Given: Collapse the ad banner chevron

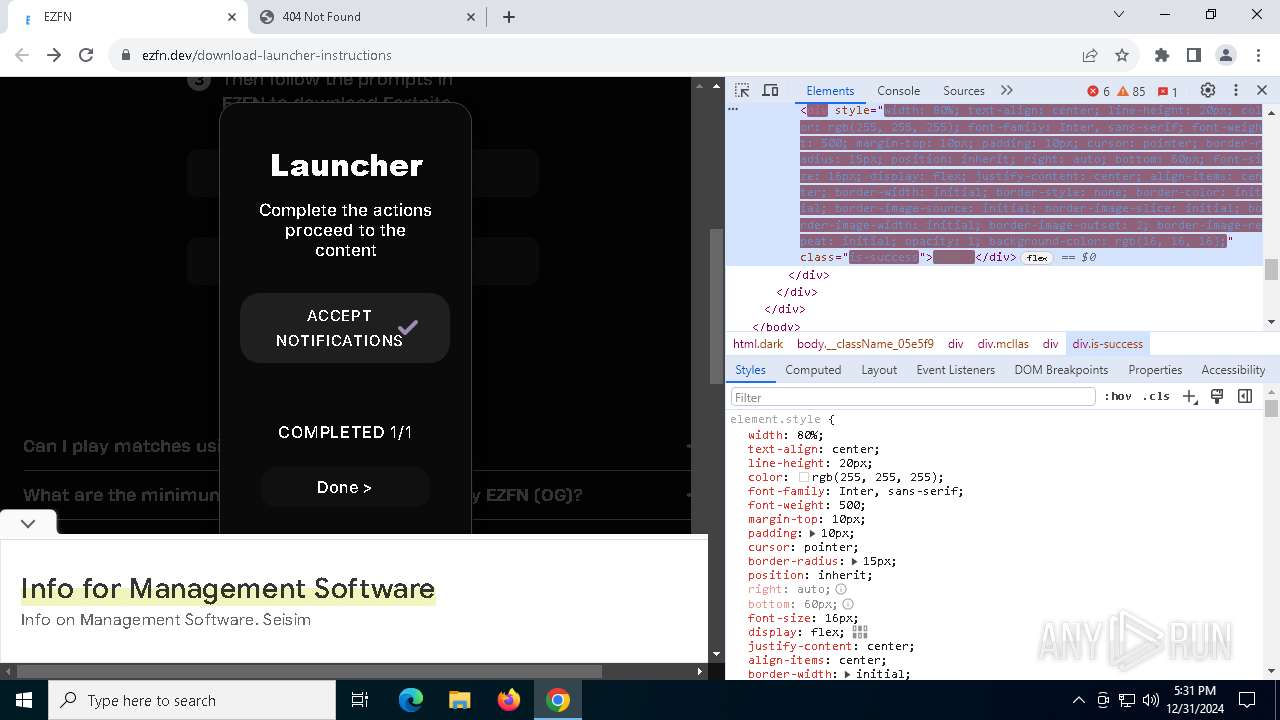Looking at the screenshot, I should coord(28,523).
